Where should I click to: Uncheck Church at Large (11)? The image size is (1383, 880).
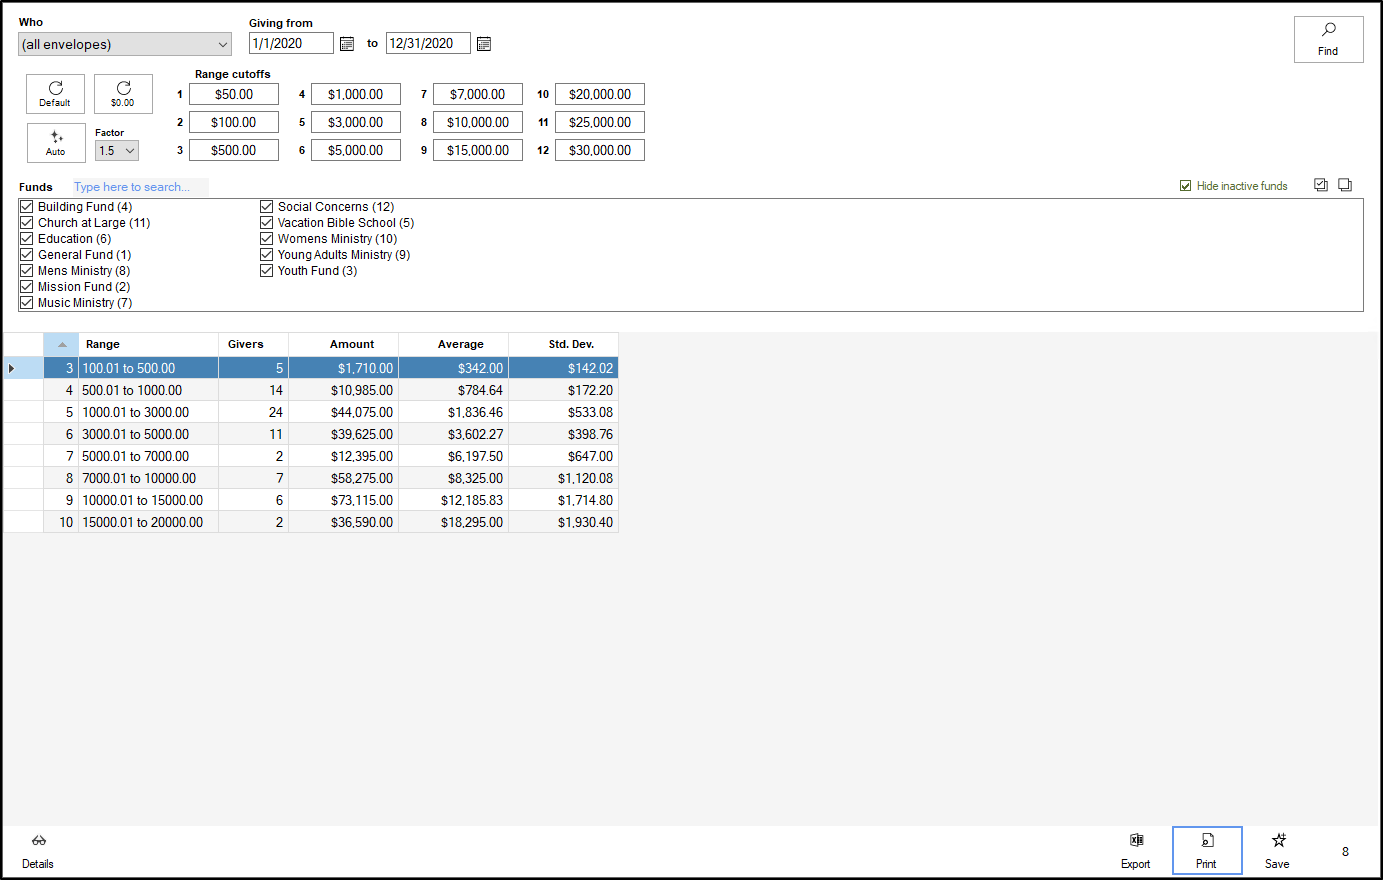[27, 223]
